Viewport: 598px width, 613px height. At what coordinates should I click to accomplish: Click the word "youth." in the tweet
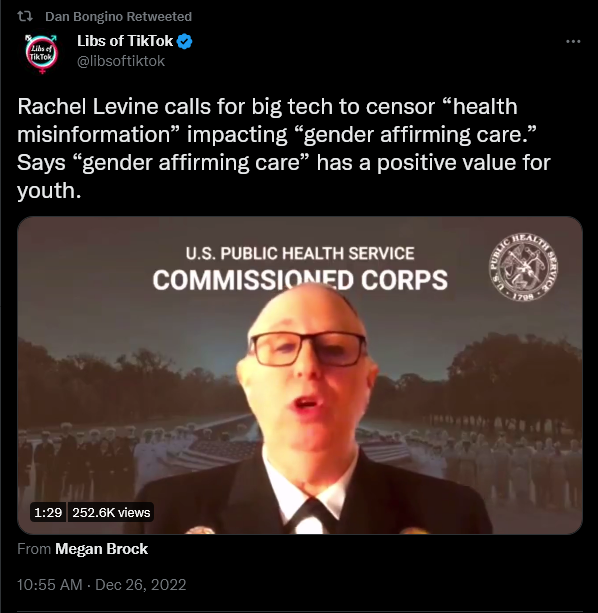tap(49, 191)
